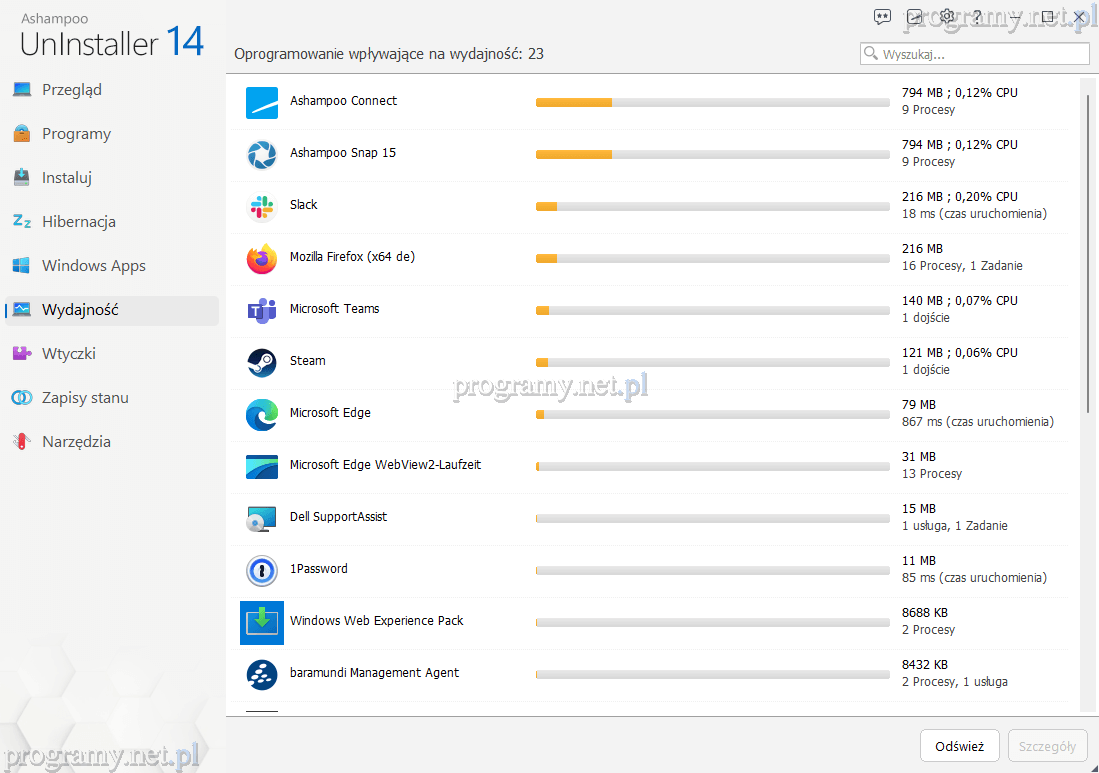The image size is (1099, 773).
Task: Navigate to the Wtyczki plugins section
Action: pos(69,354)
